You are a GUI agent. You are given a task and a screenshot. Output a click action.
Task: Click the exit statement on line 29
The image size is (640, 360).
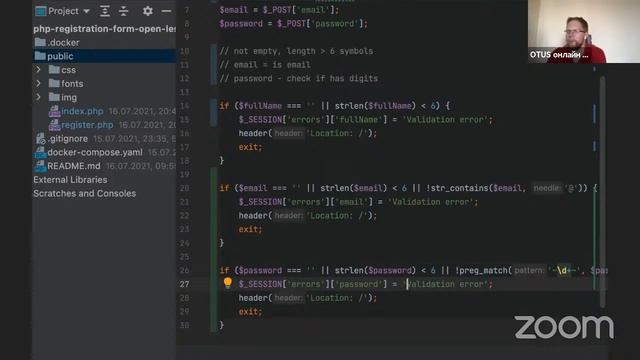[x=250, y=312]
